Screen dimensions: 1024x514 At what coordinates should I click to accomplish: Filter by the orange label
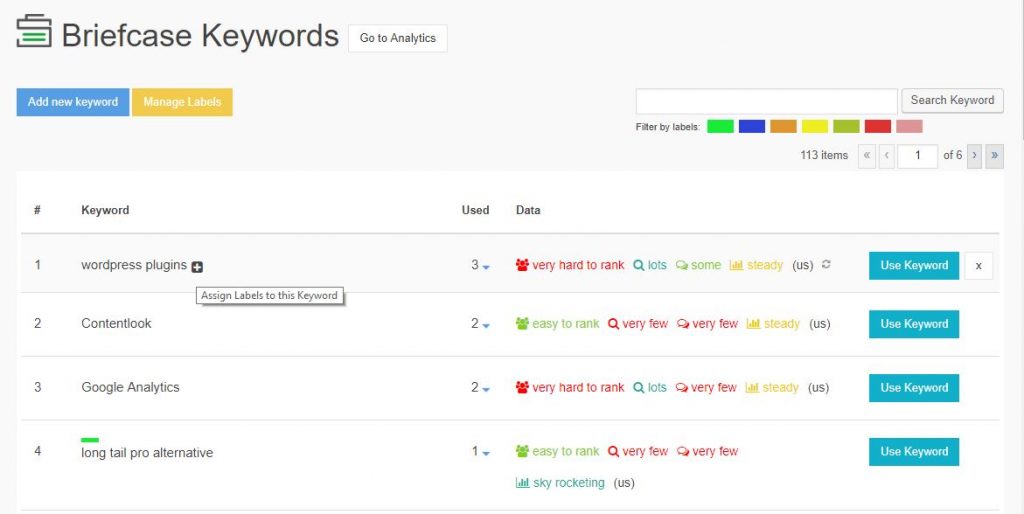point(783,126)
